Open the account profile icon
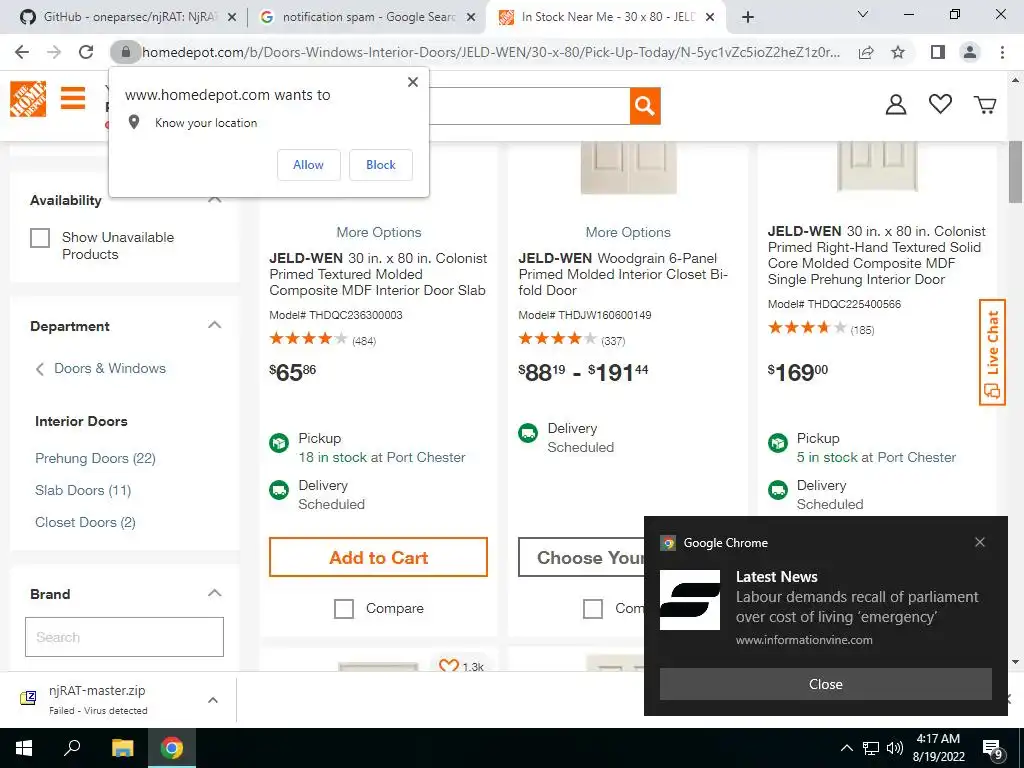The height and width of the screenshot is (768, 1024). pyautogui.click(x=895, y=104)
